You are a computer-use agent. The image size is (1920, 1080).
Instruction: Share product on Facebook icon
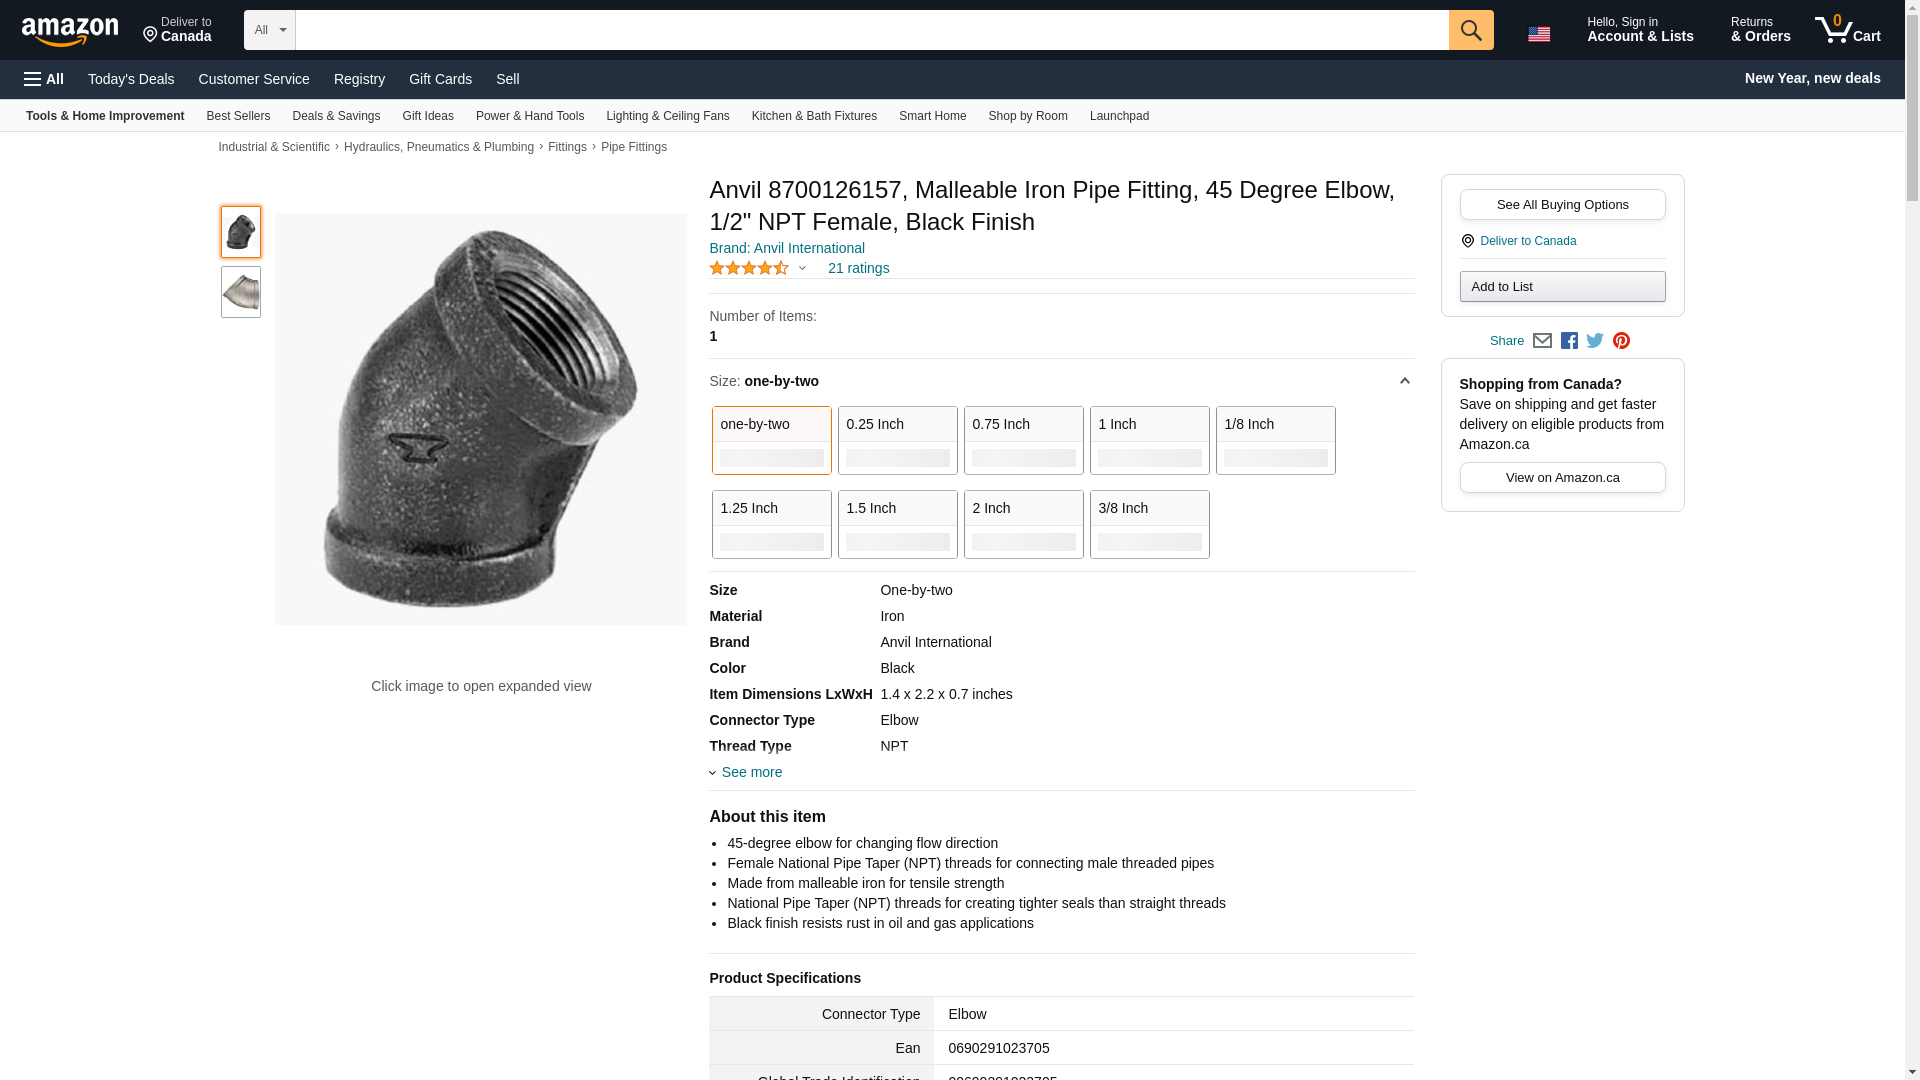1569,341
